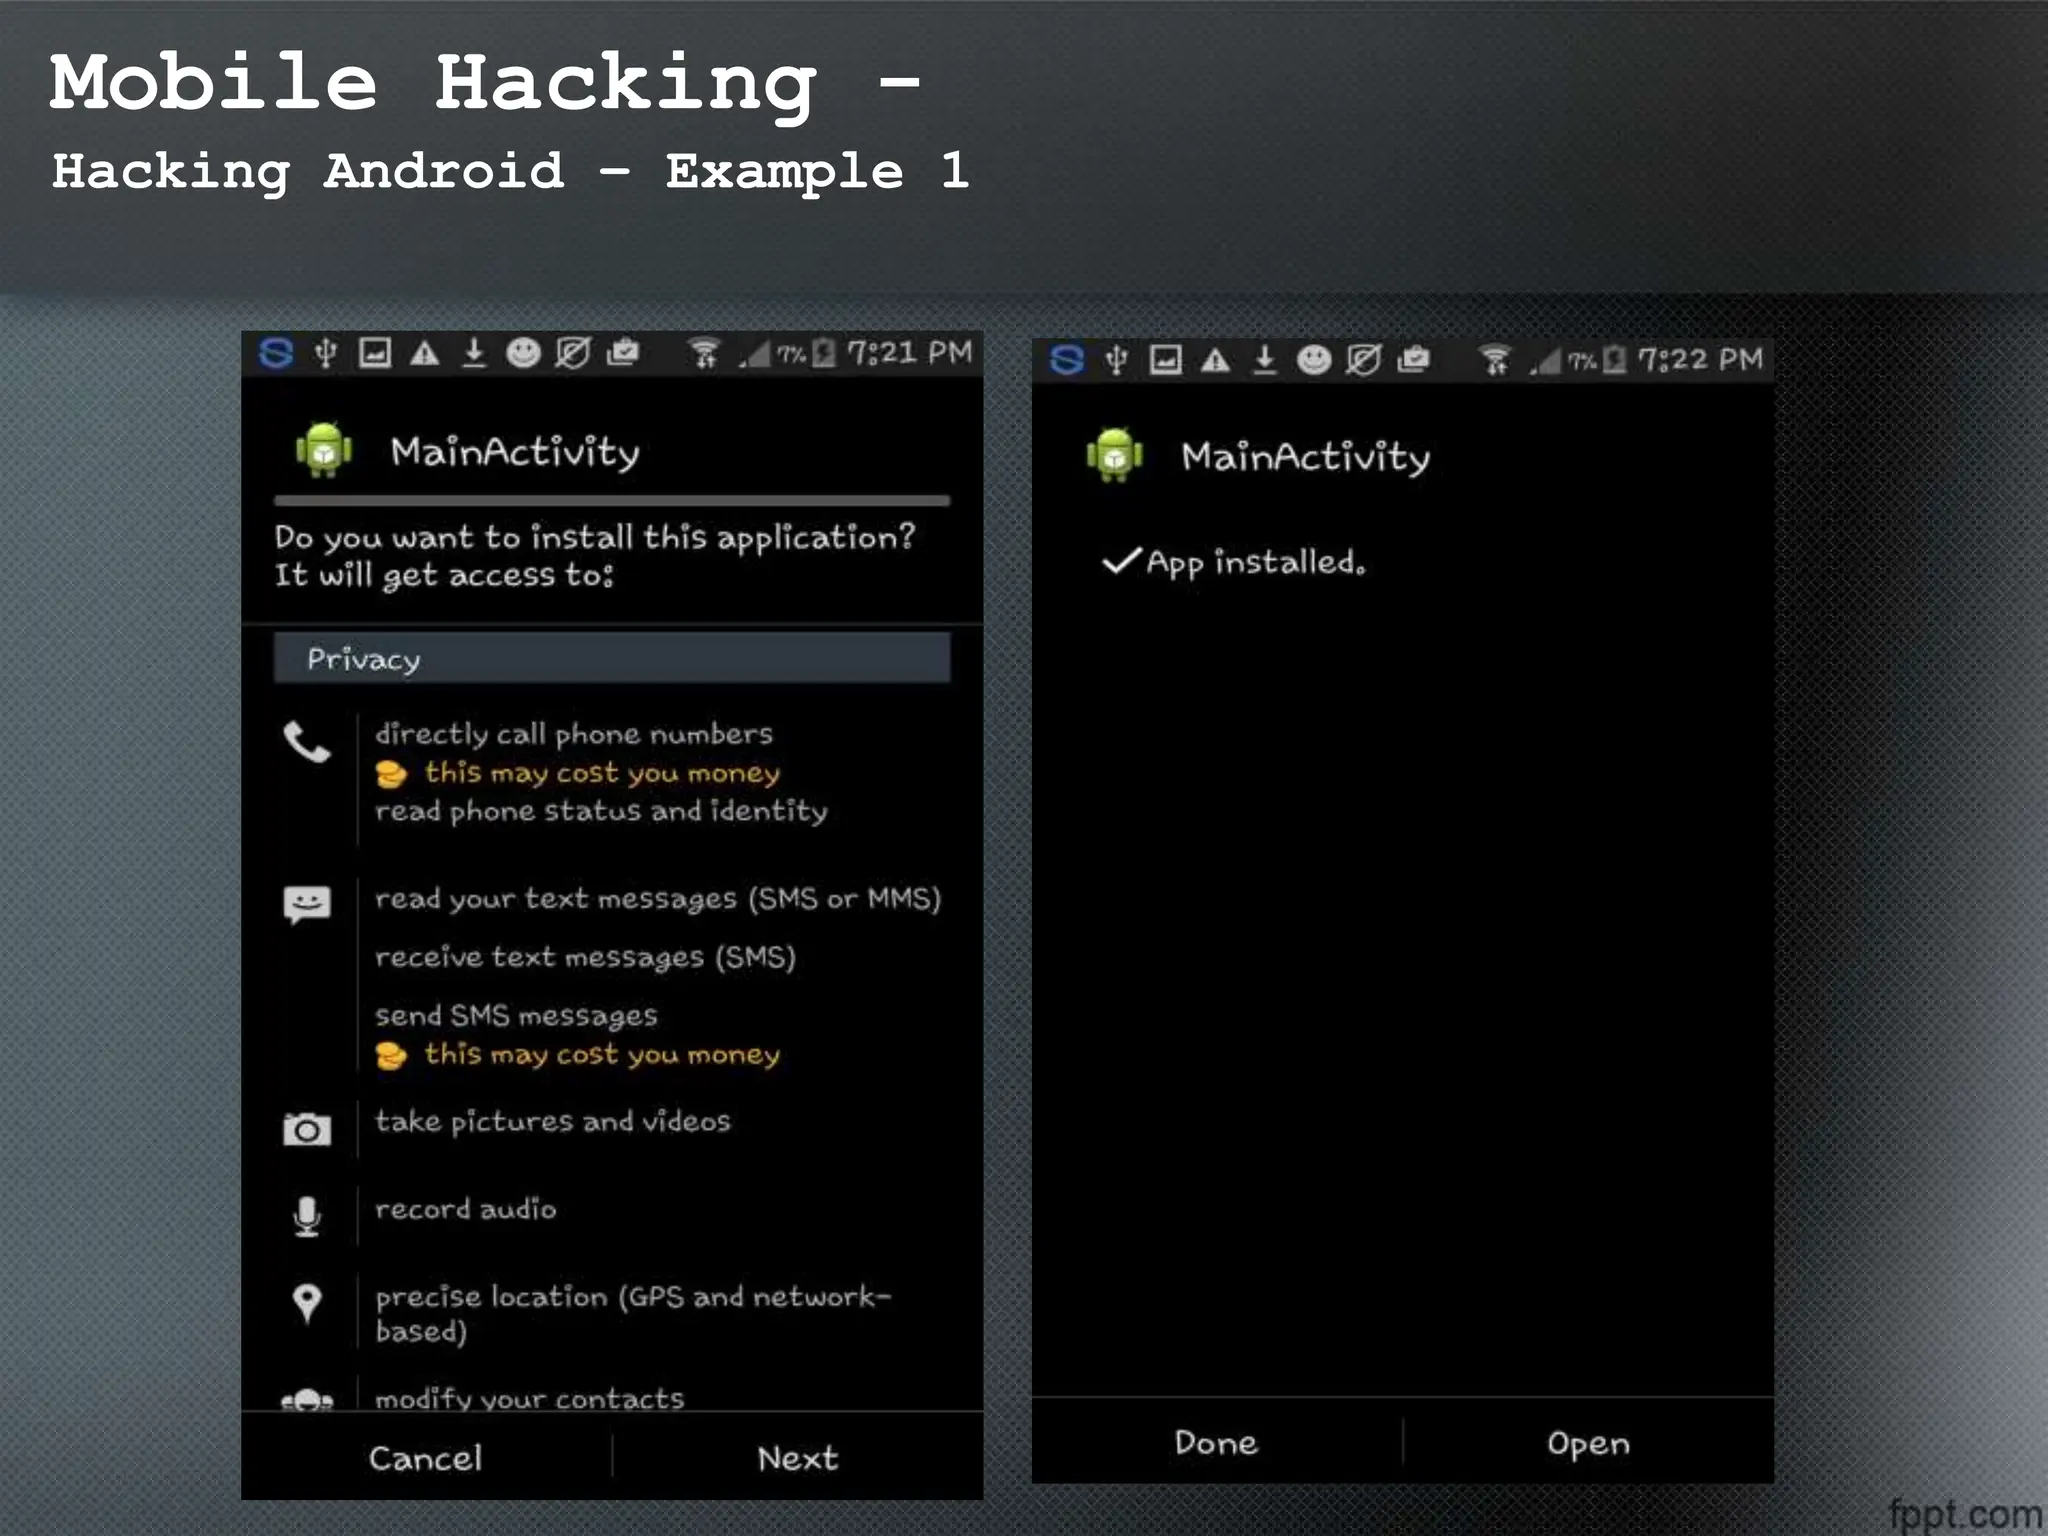Tap the warning triangle status icon in left phone
Screen dimensions: 2048x1536
coord(425,353)
